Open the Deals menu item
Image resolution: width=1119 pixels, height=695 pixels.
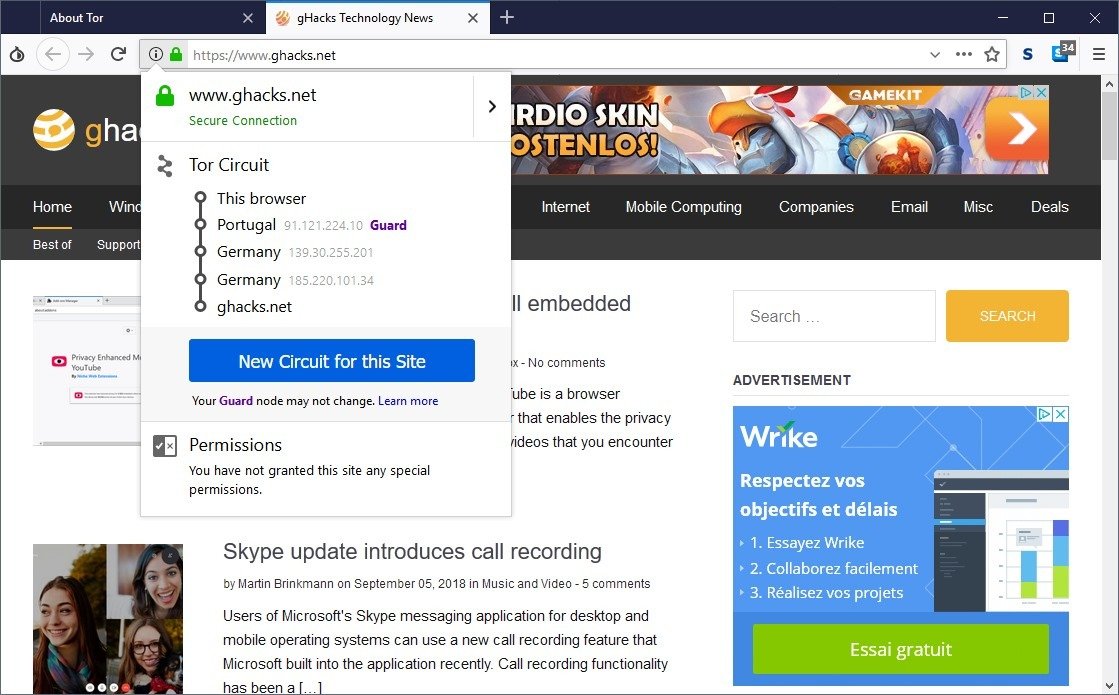coord(1050,207)
